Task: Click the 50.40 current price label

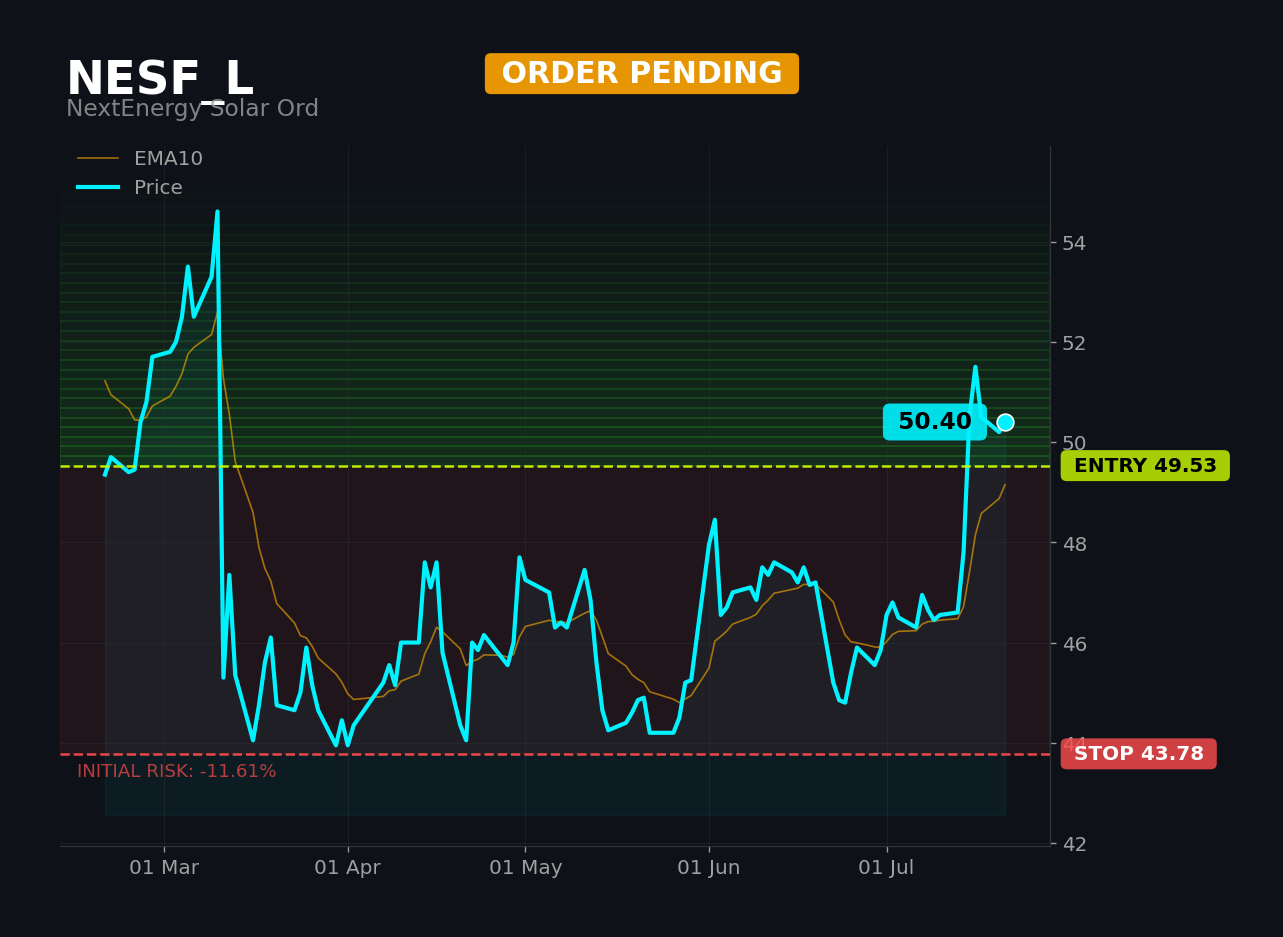Action: click(x=934, y=422)
